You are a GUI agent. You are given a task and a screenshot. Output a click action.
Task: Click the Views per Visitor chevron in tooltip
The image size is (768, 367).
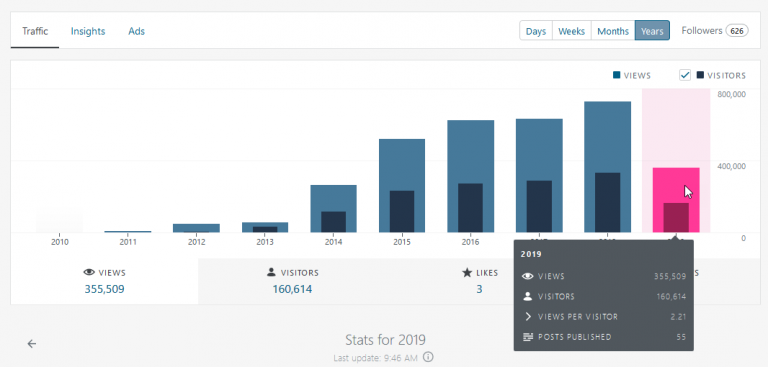(528, 317)
